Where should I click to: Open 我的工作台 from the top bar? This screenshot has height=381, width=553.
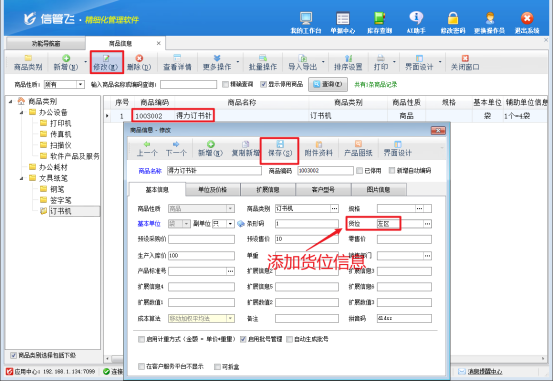coord(306,23)
